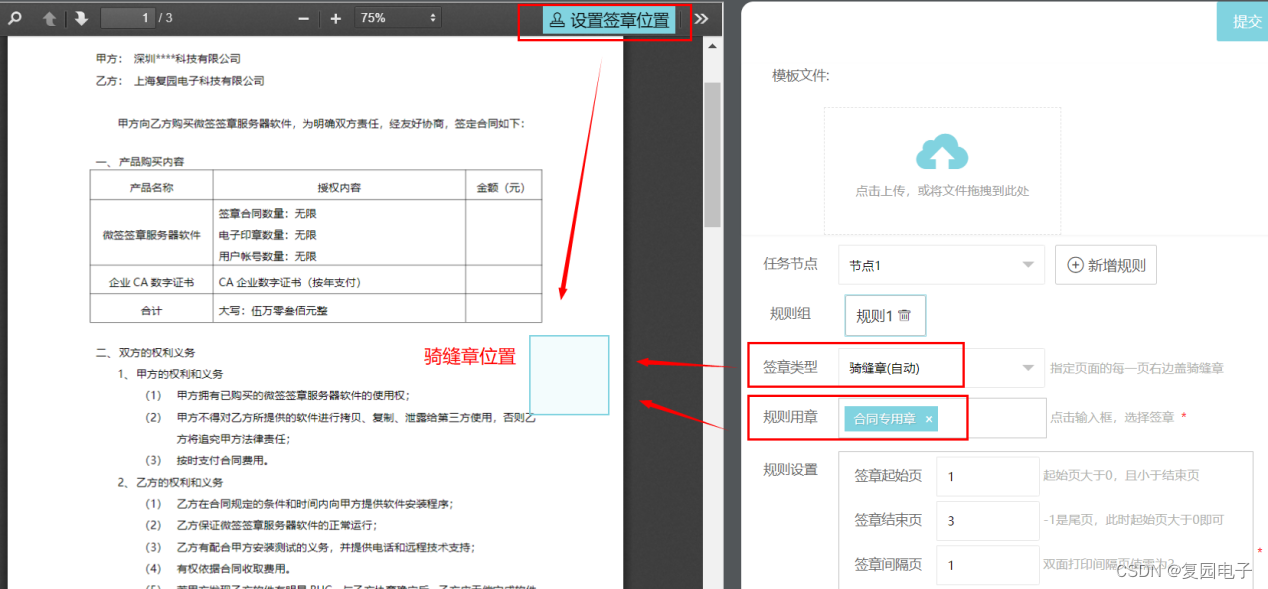This screenshot has width=1268, height=589.
Task: Click the 合同专用章 tag label
Action: coord(885,419)
